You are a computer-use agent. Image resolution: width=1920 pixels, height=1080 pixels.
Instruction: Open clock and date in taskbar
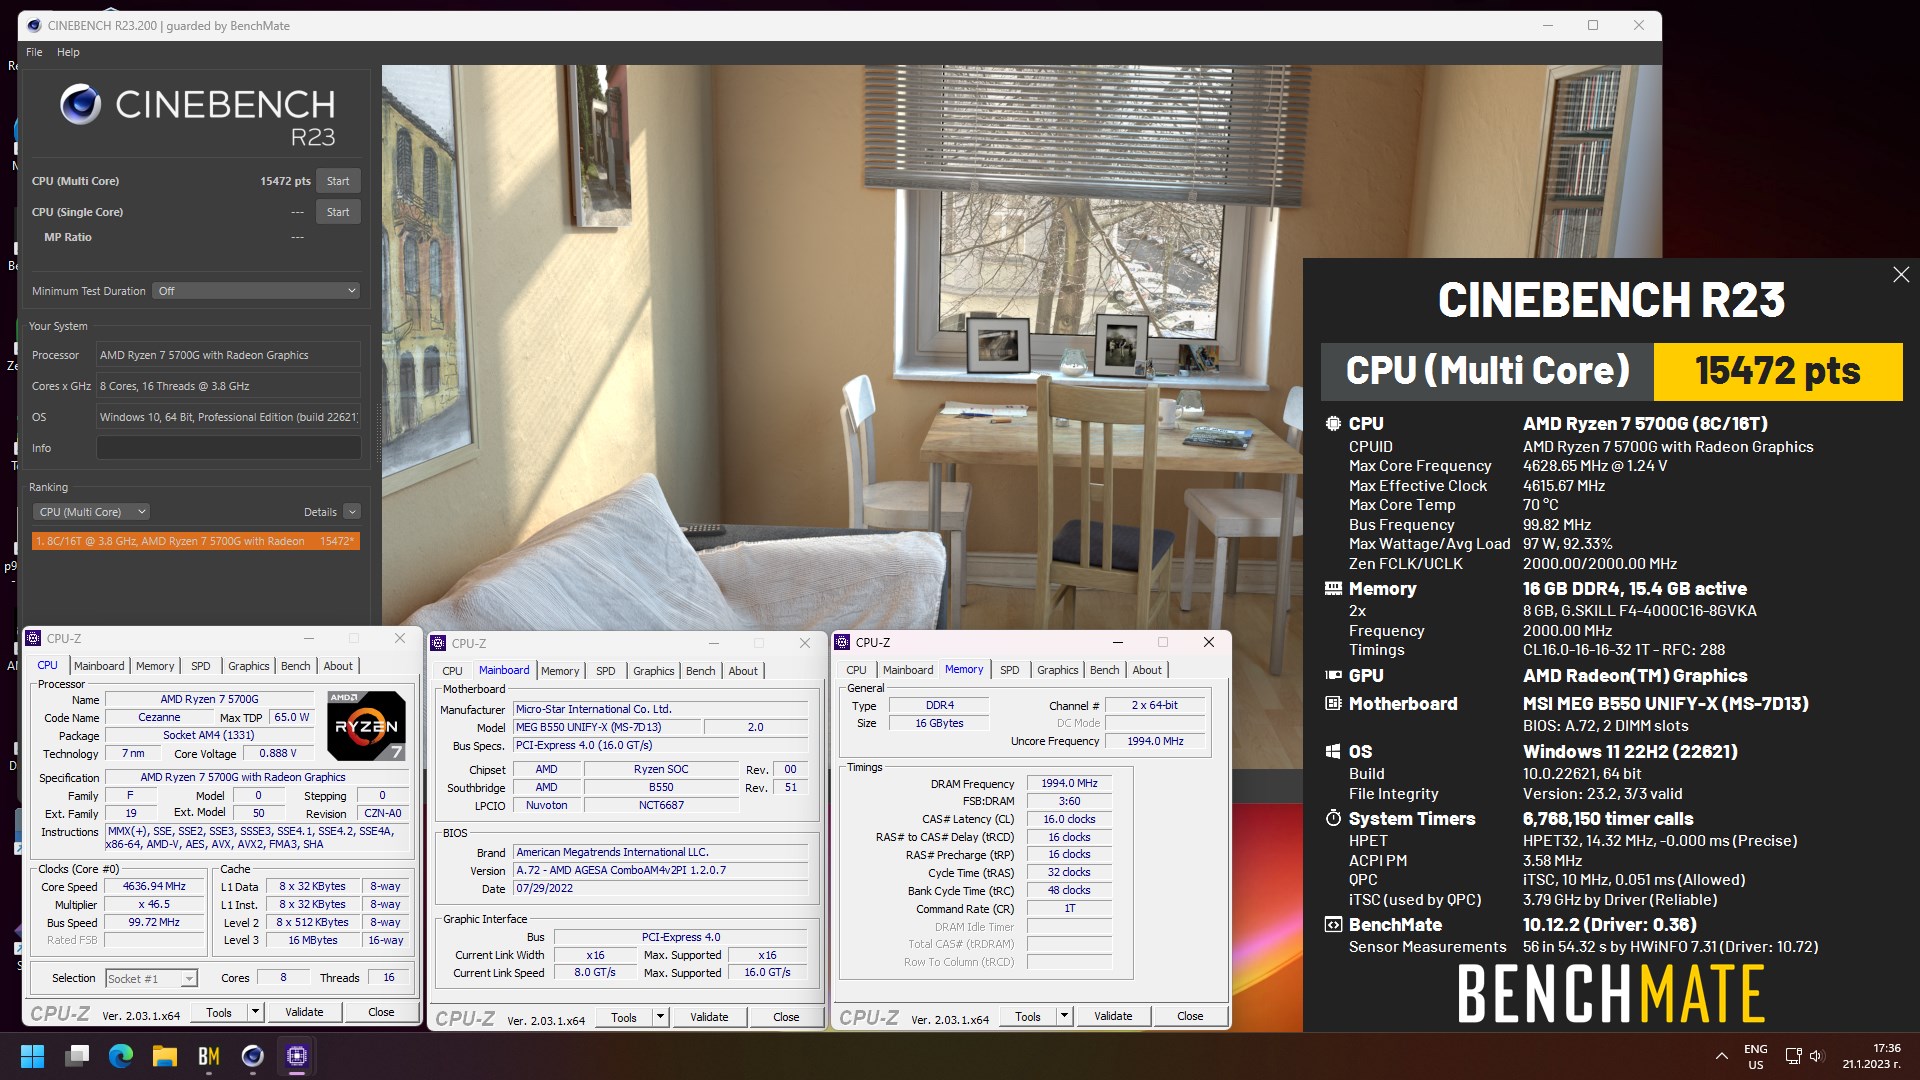click(x=1872, y=1056)
